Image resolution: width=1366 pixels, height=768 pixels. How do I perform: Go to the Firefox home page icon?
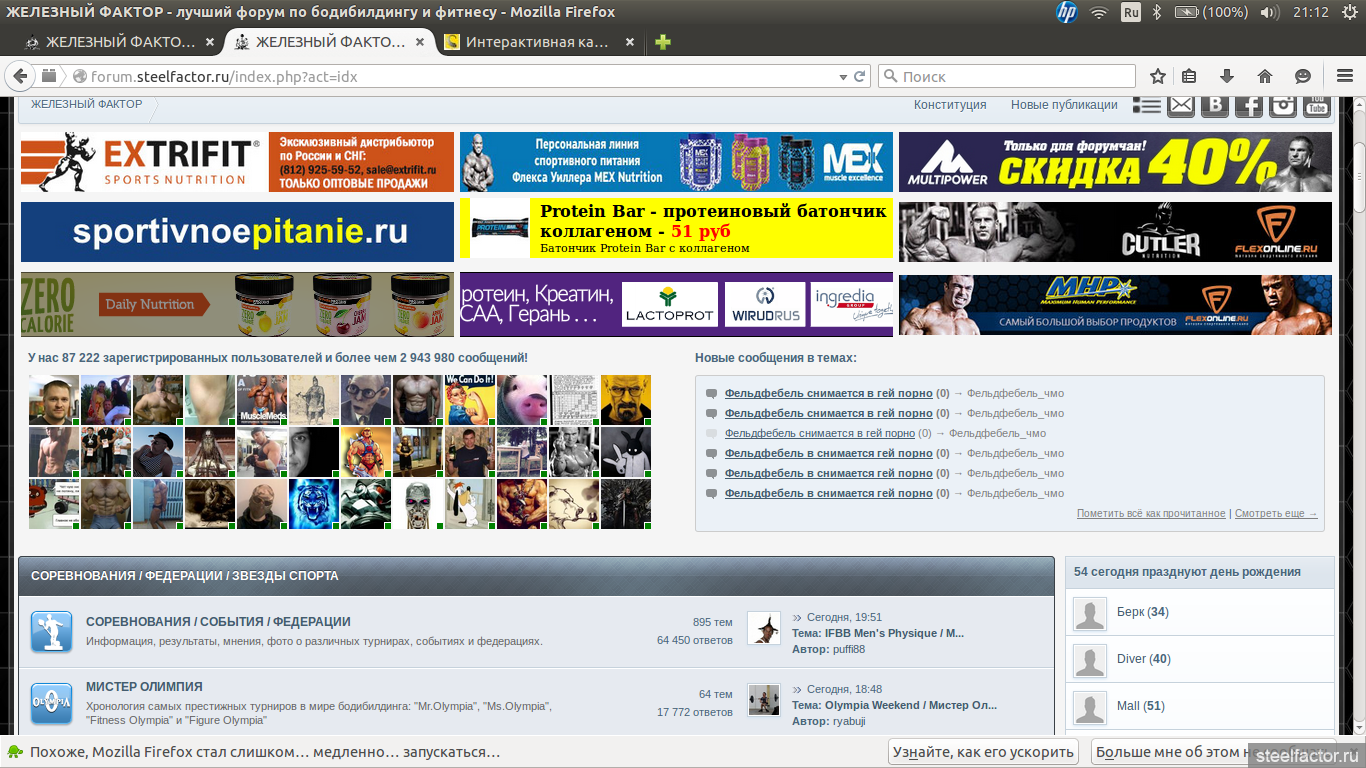[1265, 76]
